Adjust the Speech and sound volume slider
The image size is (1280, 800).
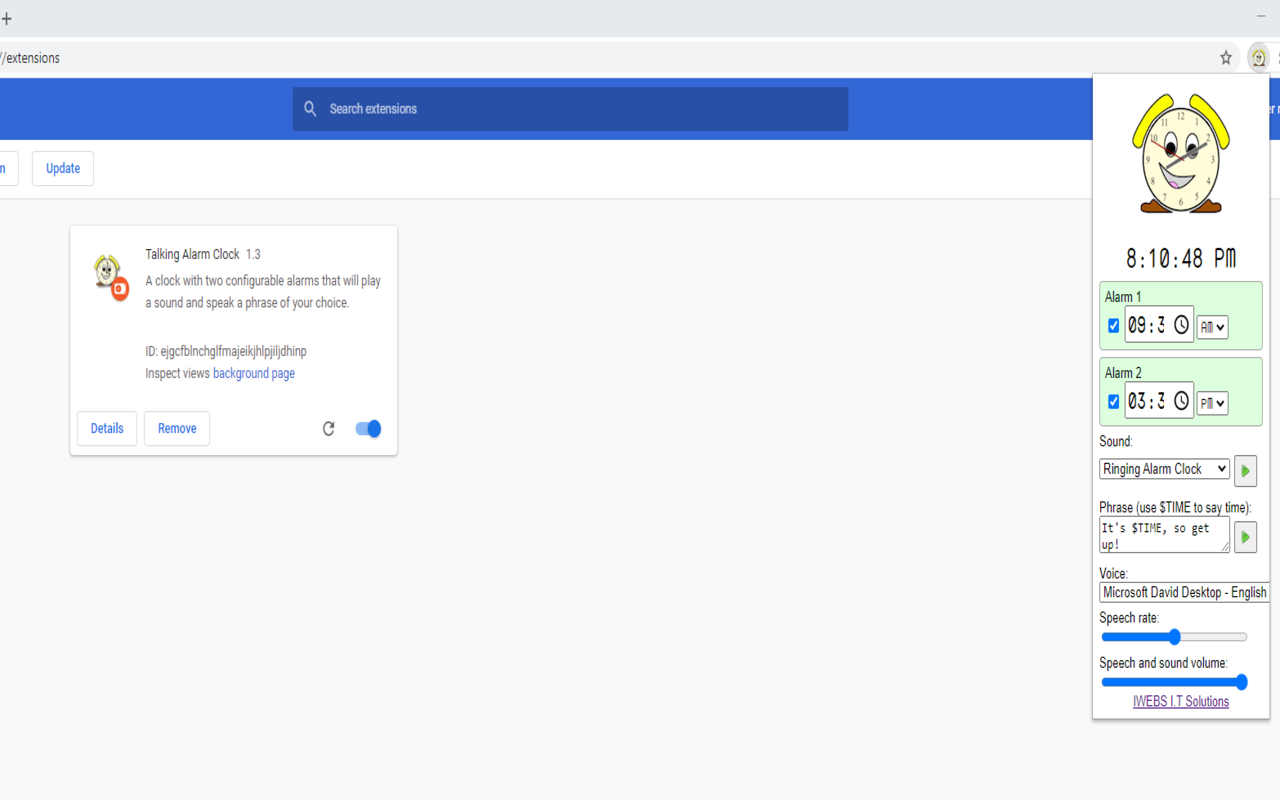pos(1174,682)
